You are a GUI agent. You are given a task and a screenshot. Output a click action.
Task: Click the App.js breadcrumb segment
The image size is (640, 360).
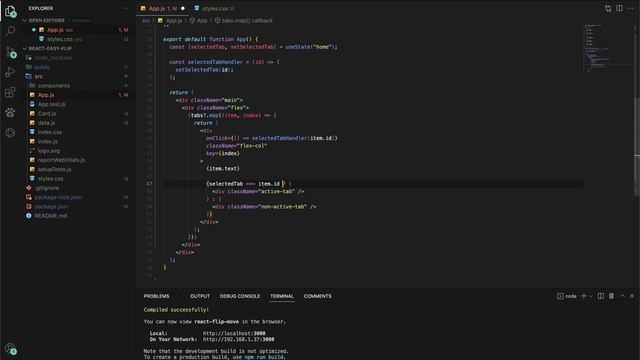174,20
